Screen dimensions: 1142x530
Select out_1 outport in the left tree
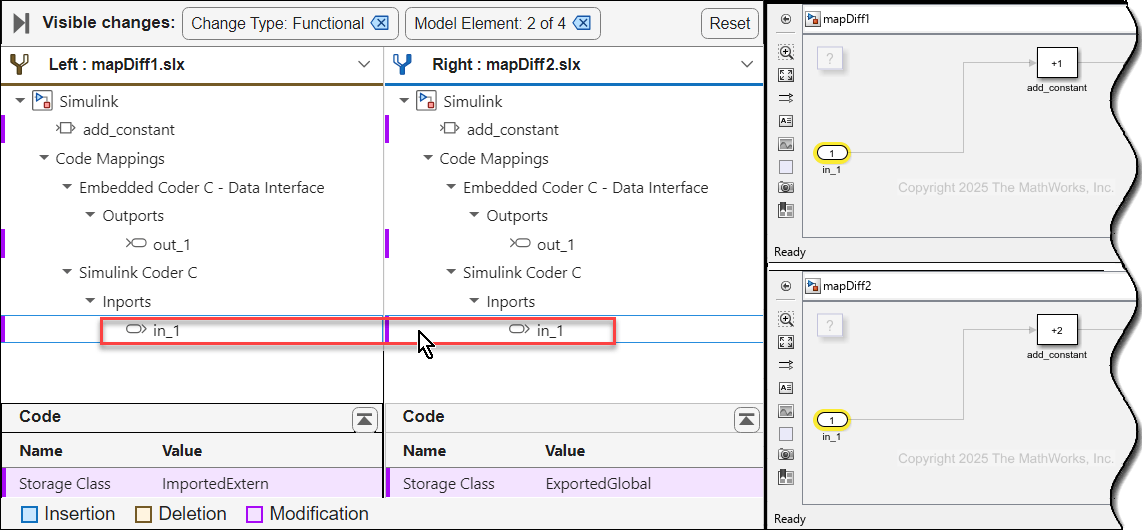(x=170, y=245)
